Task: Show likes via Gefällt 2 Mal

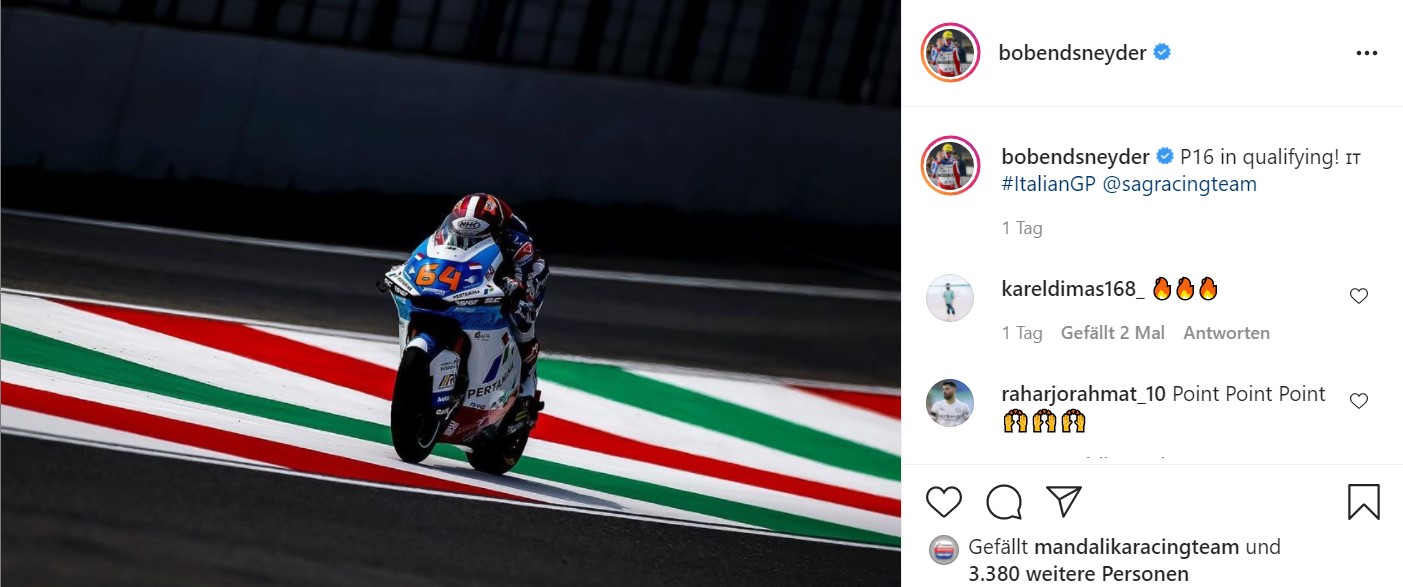Action: click(1113, 333)
